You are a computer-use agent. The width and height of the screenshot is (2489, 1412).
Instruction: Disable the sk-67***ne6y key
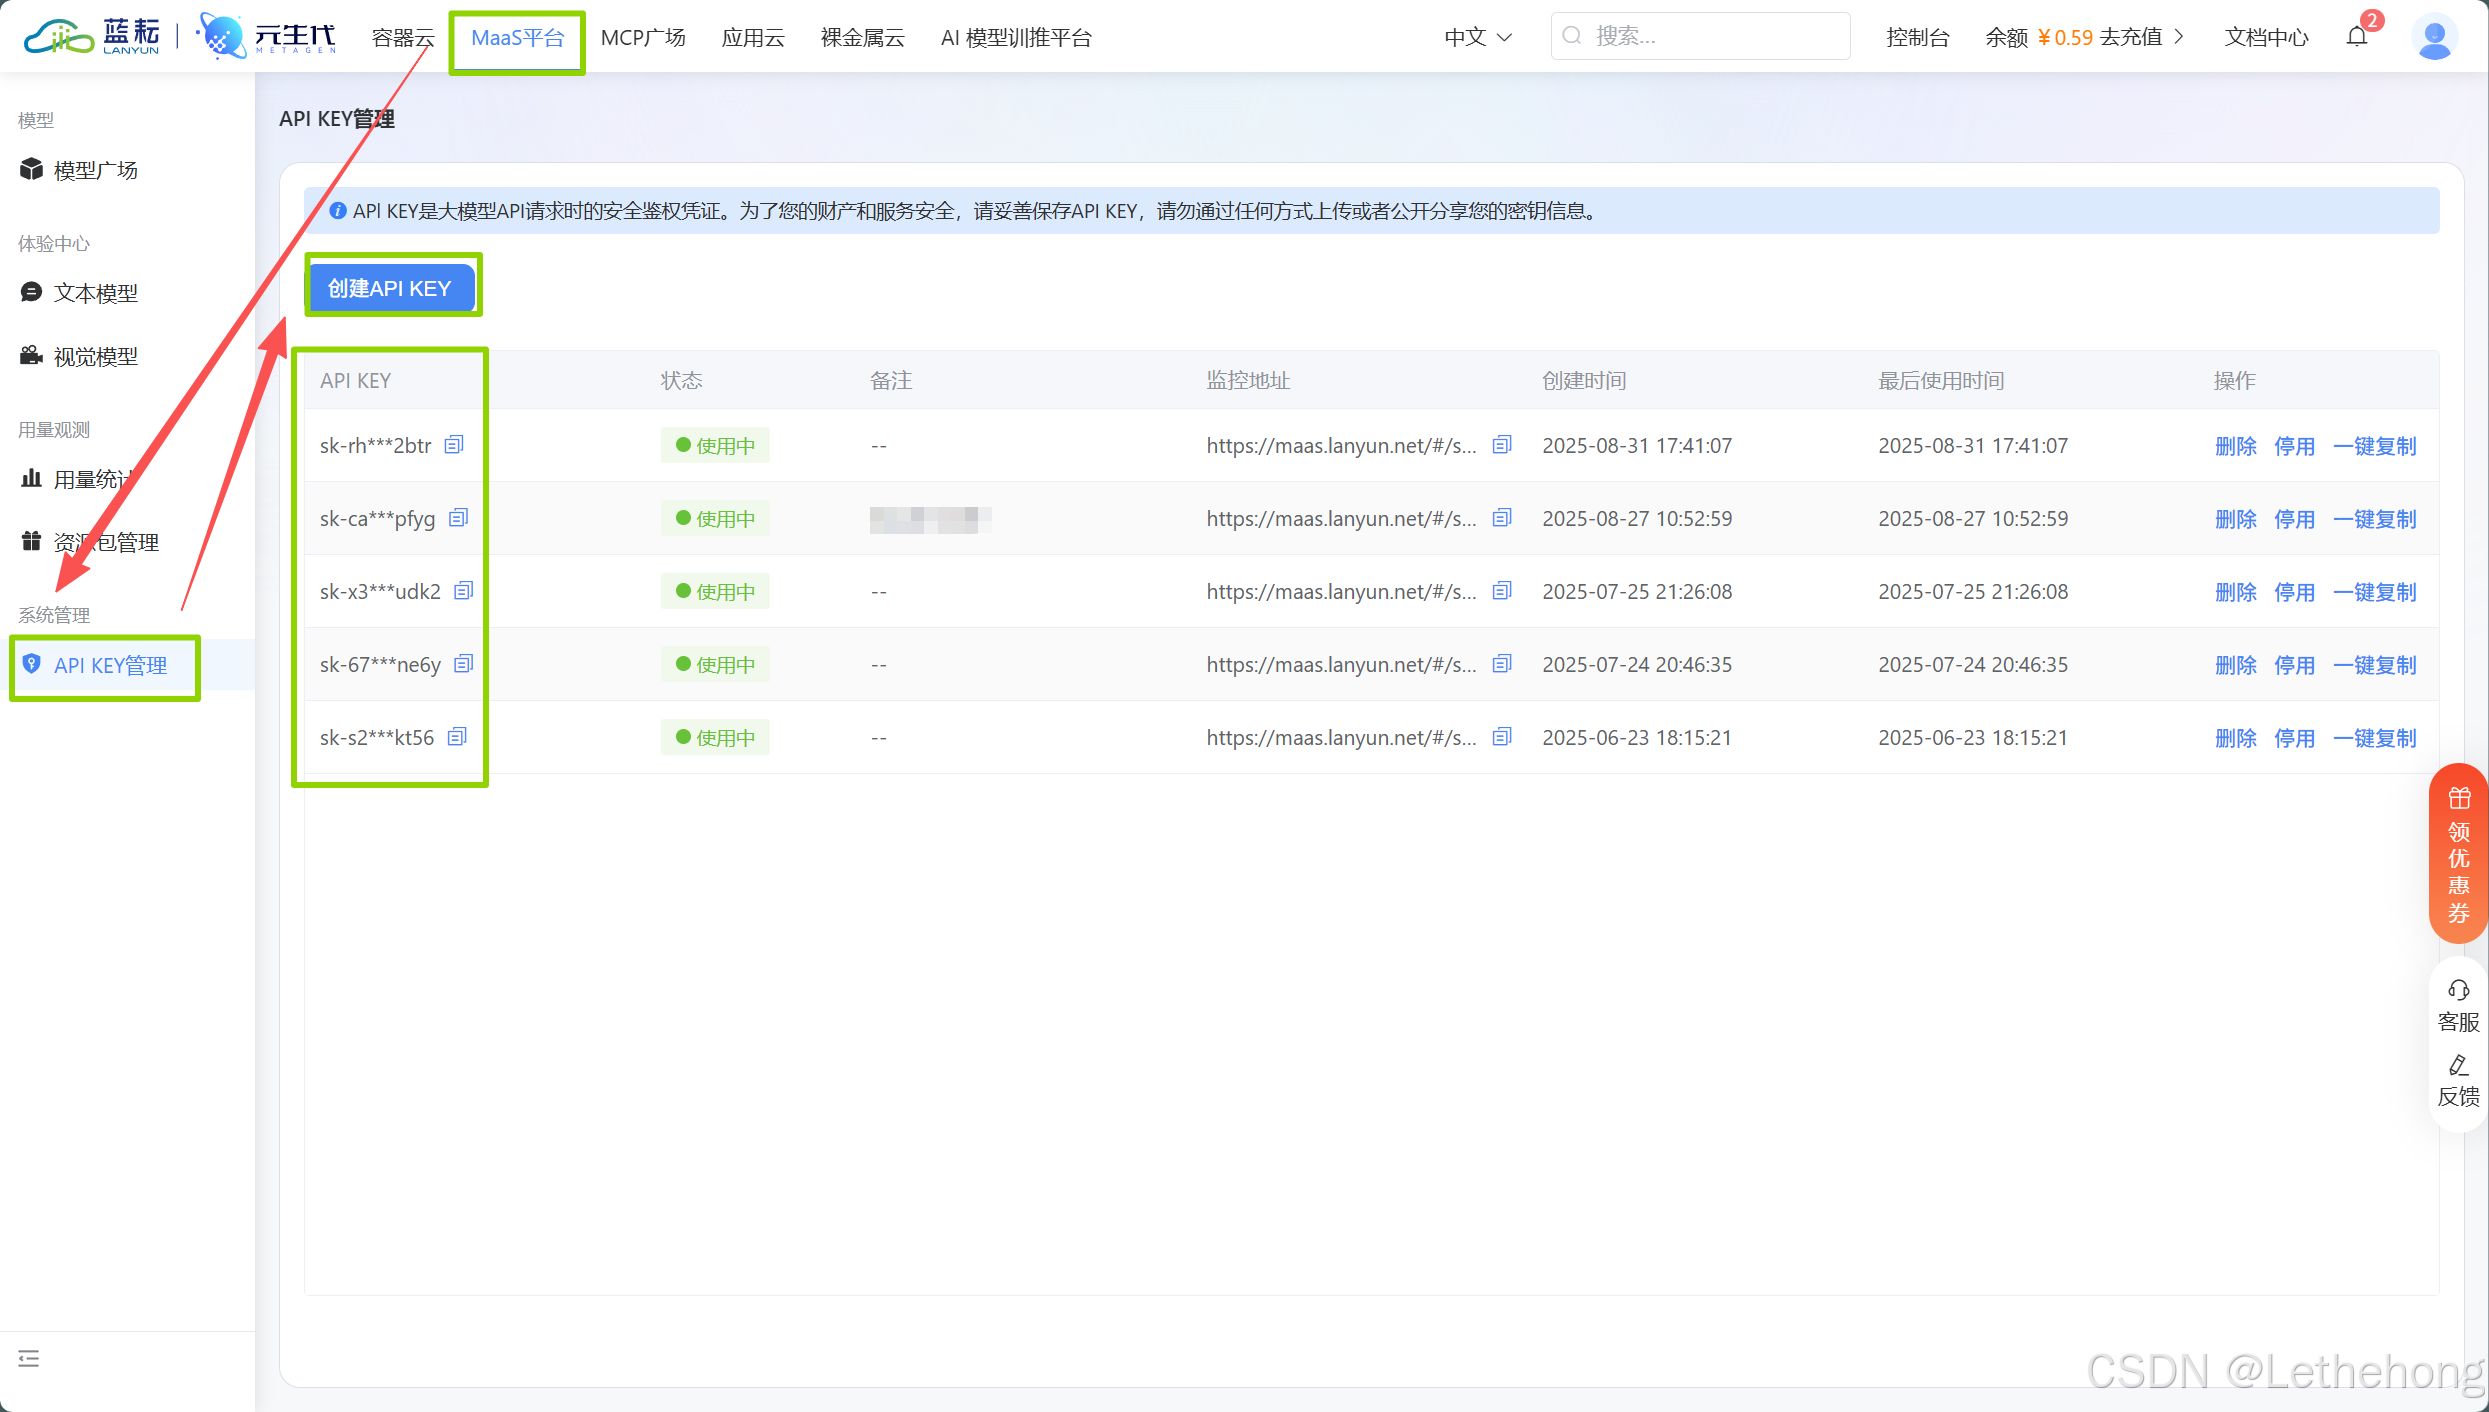click(x=2294, y=665)
